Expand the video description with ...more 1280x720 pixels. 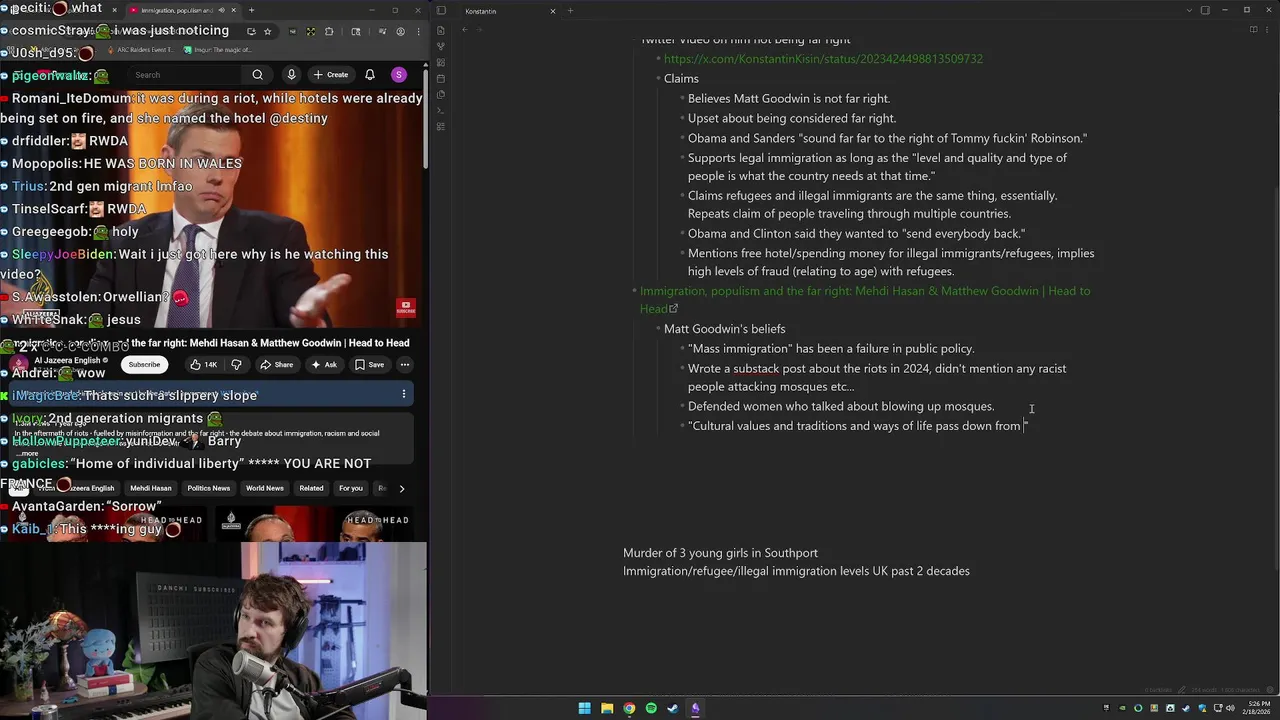point(27,453)
